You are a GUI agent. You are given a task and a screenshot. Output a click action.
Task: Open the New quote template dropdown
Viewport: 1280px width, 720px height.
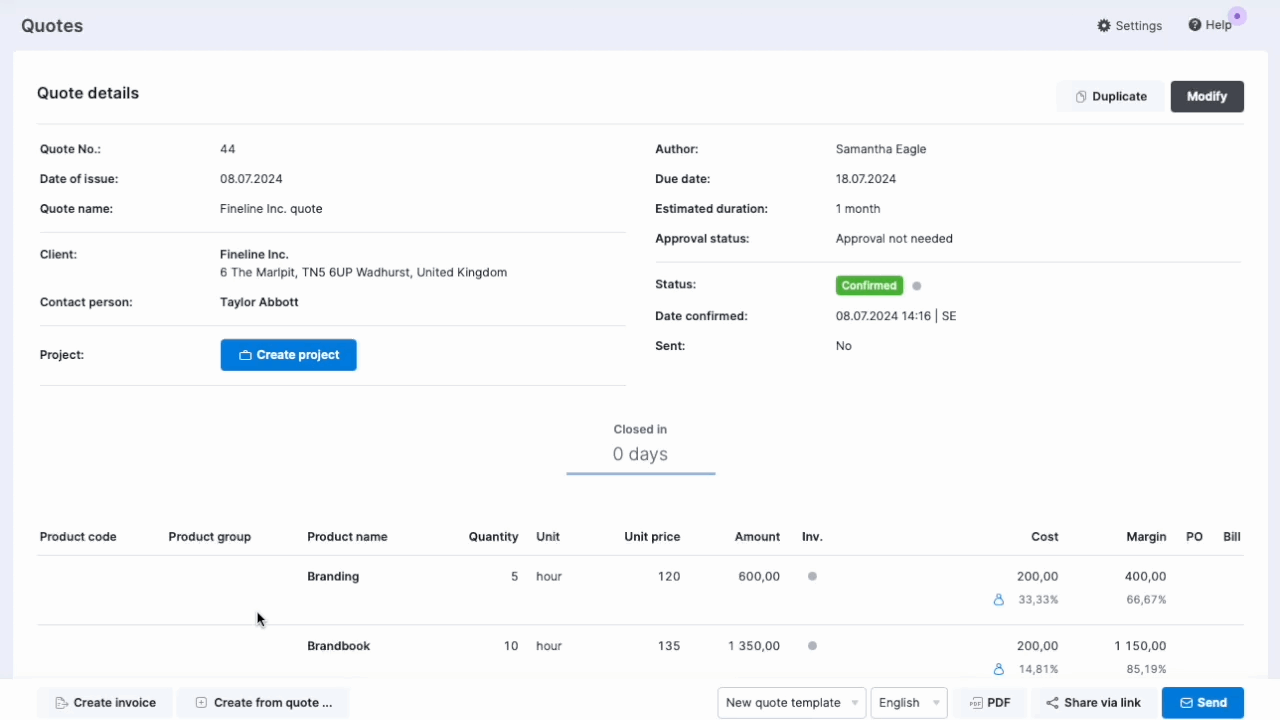(x=792, y=703)
